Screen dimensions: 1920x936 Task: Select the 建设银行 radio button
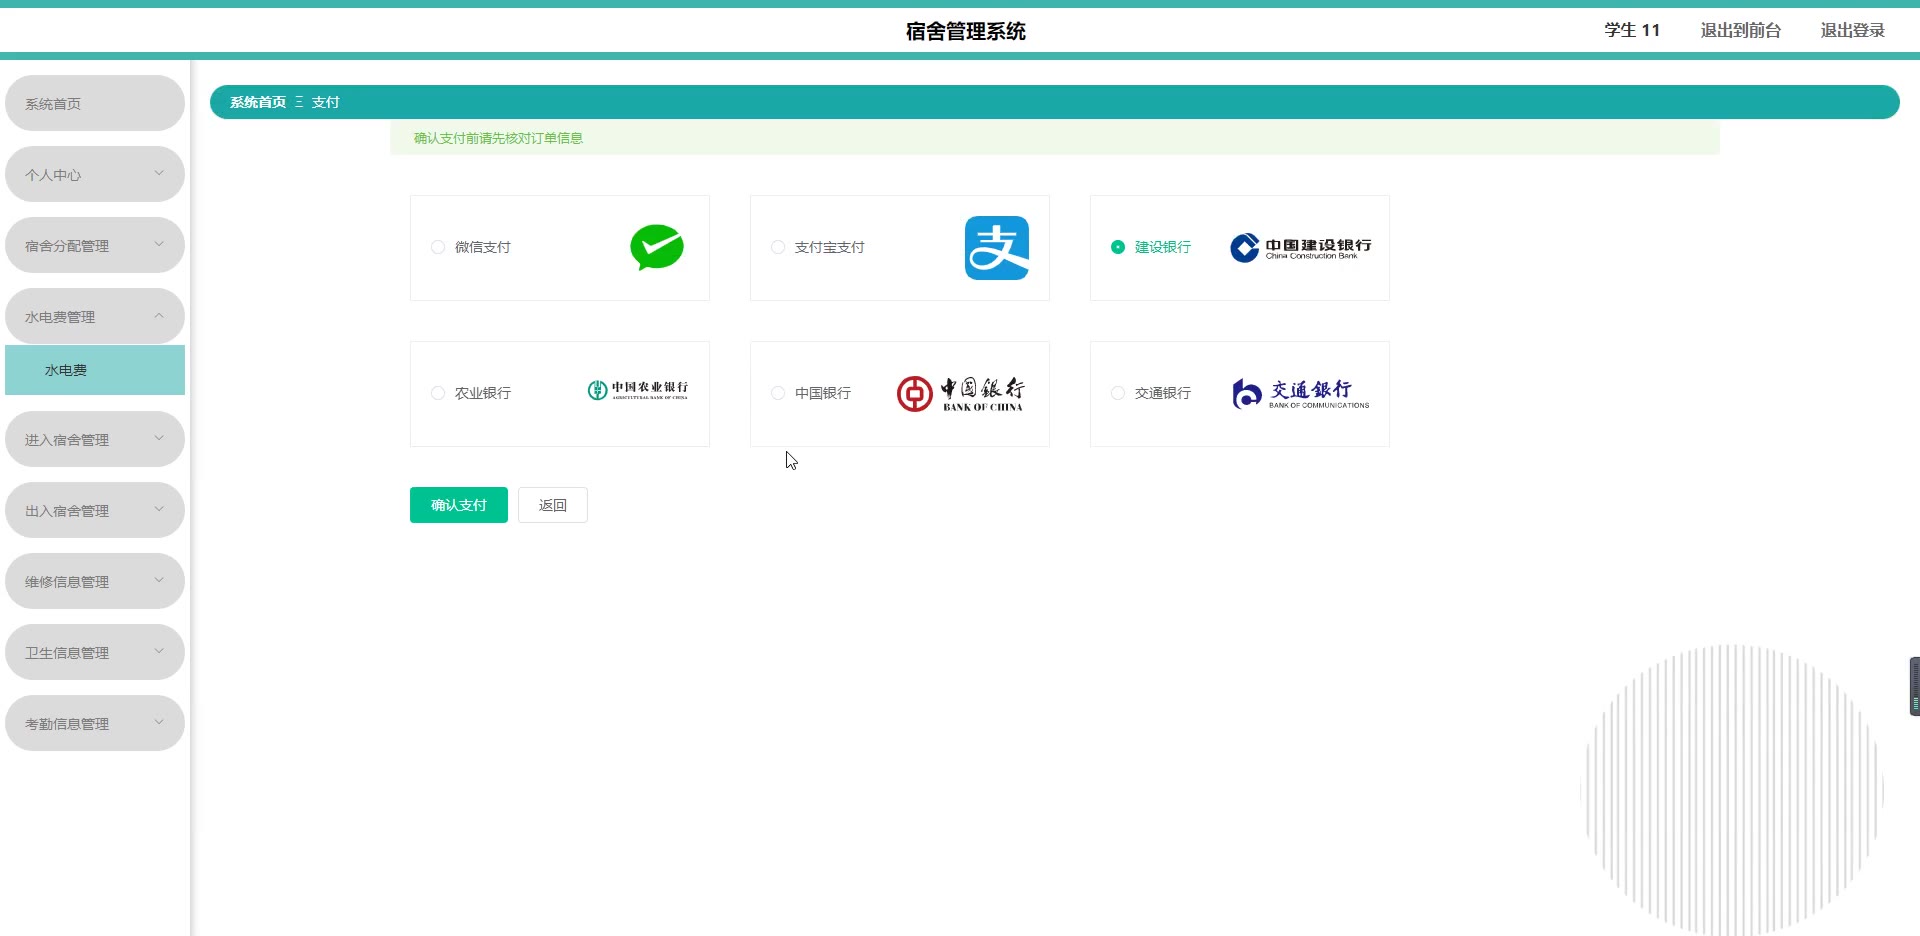1118,247
